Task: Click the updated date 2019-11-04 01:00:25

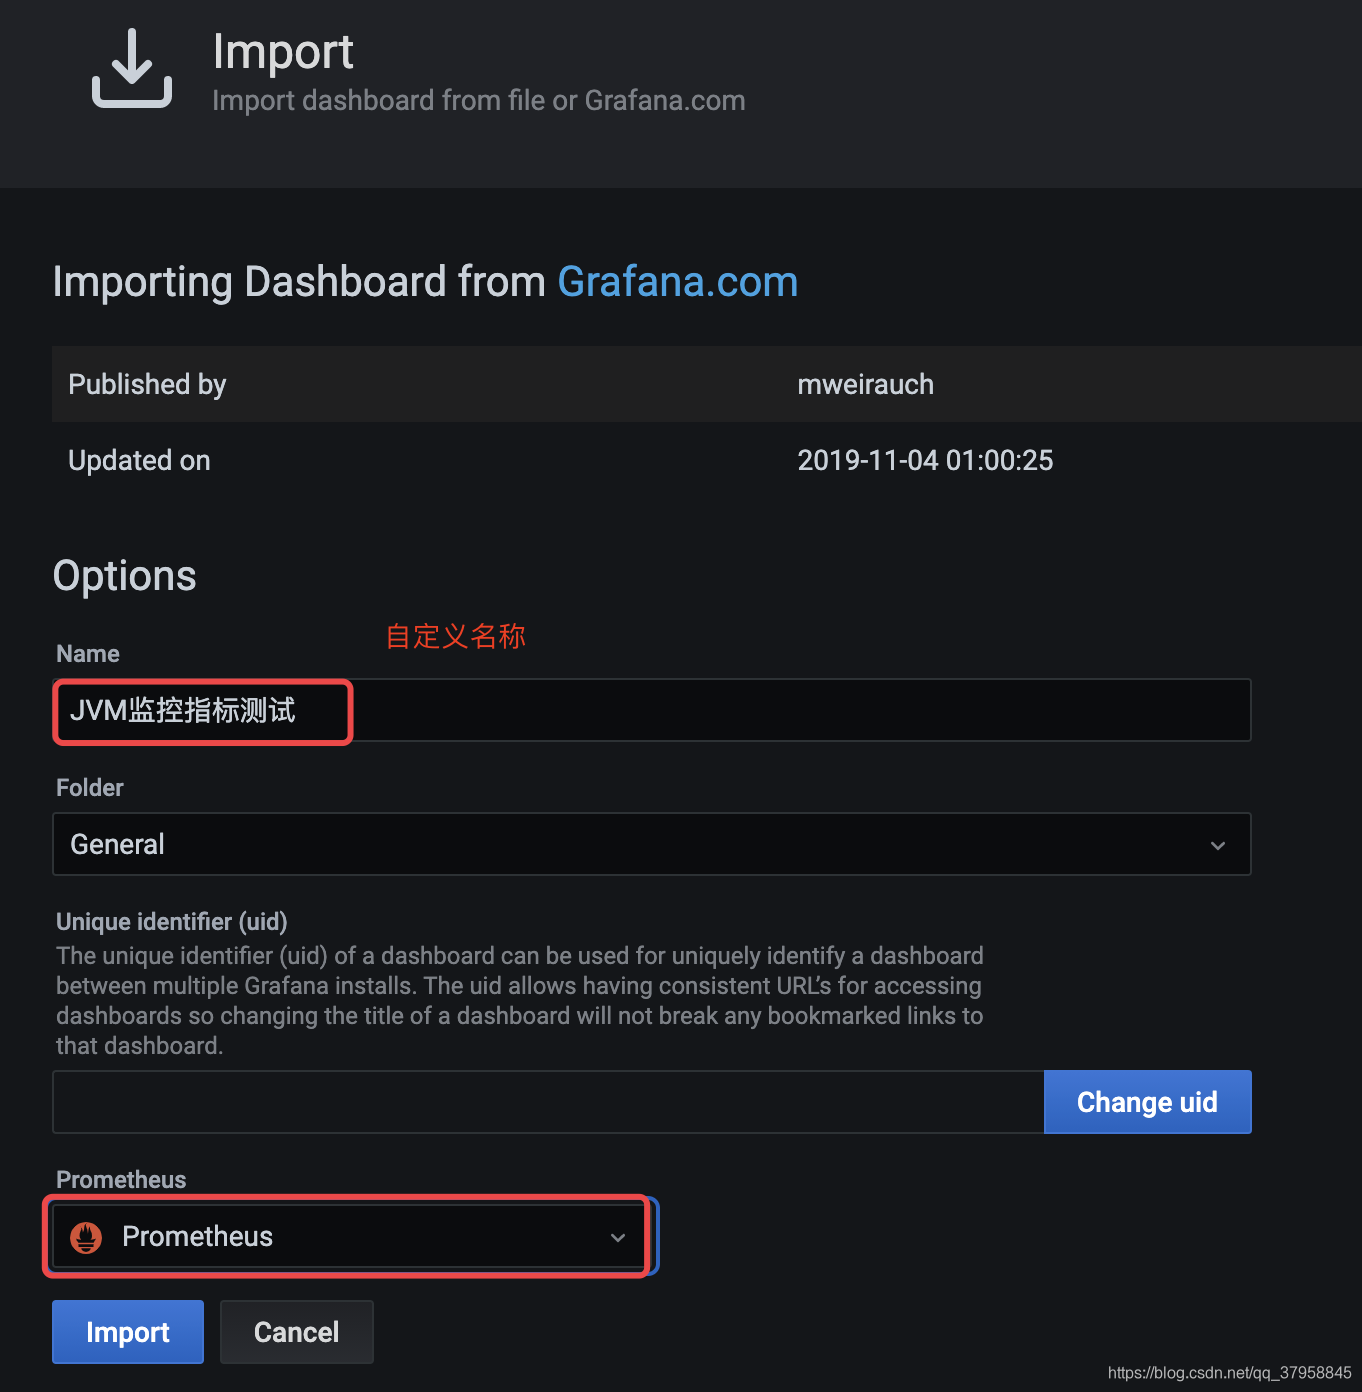Action: [x=925, y=461]
